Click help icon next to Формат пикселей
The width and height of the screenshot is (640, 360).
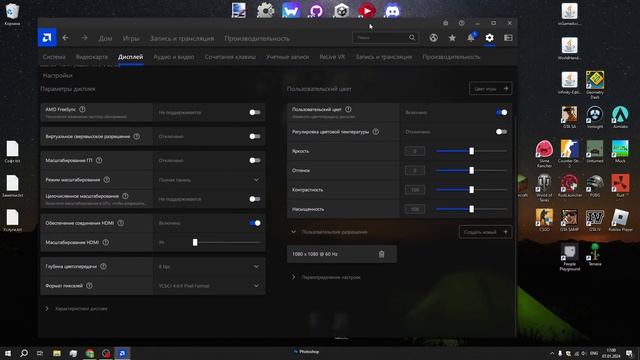coord(89,286)
